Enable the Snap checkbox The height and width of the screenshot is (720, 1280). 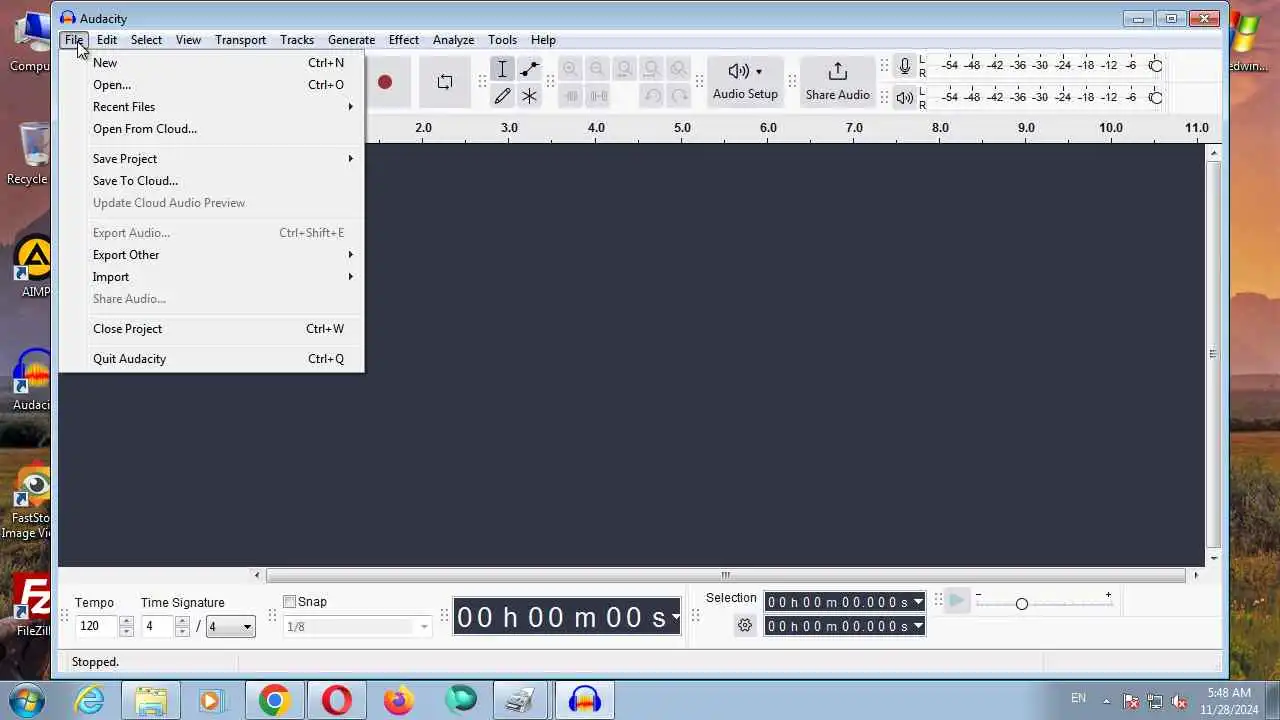(289, 602)
